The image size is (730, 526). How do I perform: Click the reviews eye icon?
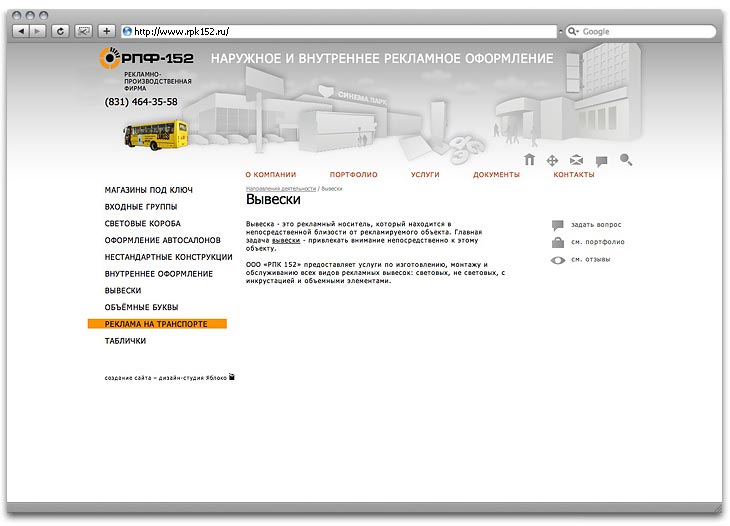[x=558, y=260]
